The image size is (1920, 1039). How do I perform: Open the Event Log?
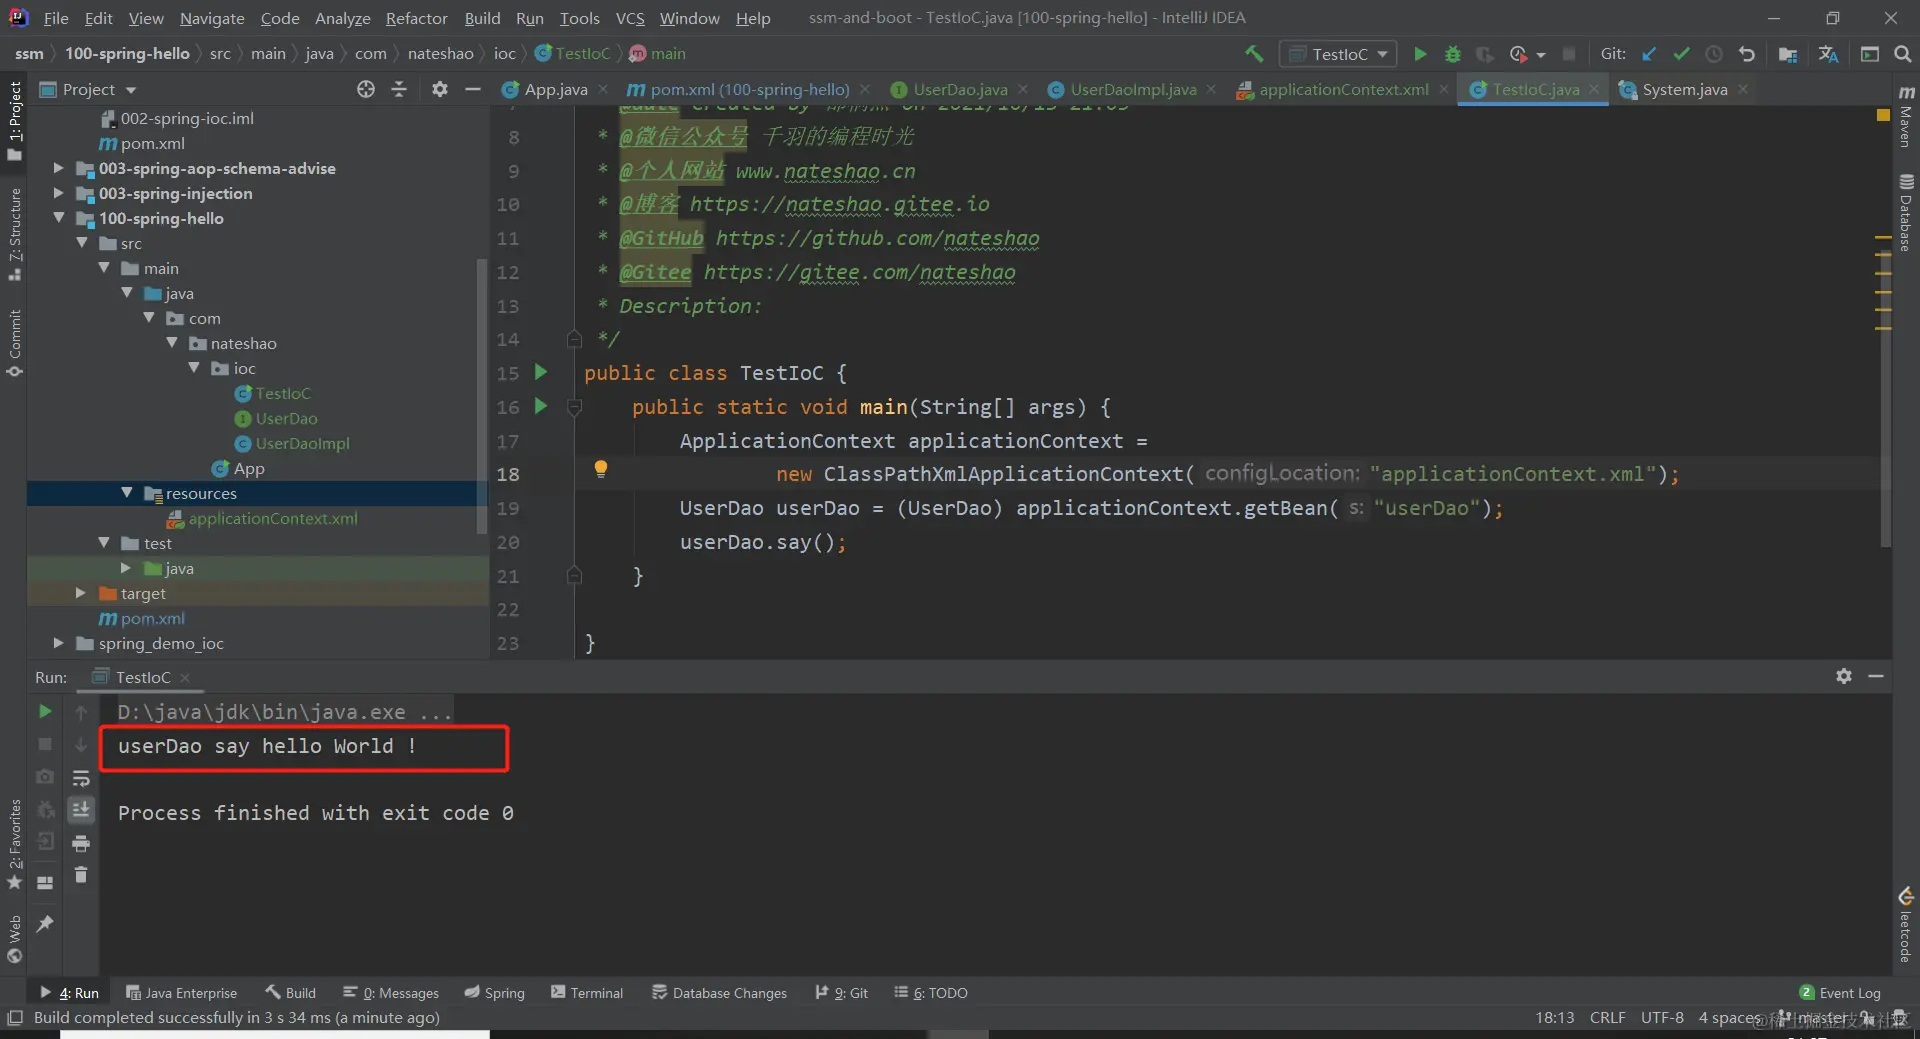pos(1840,992)
